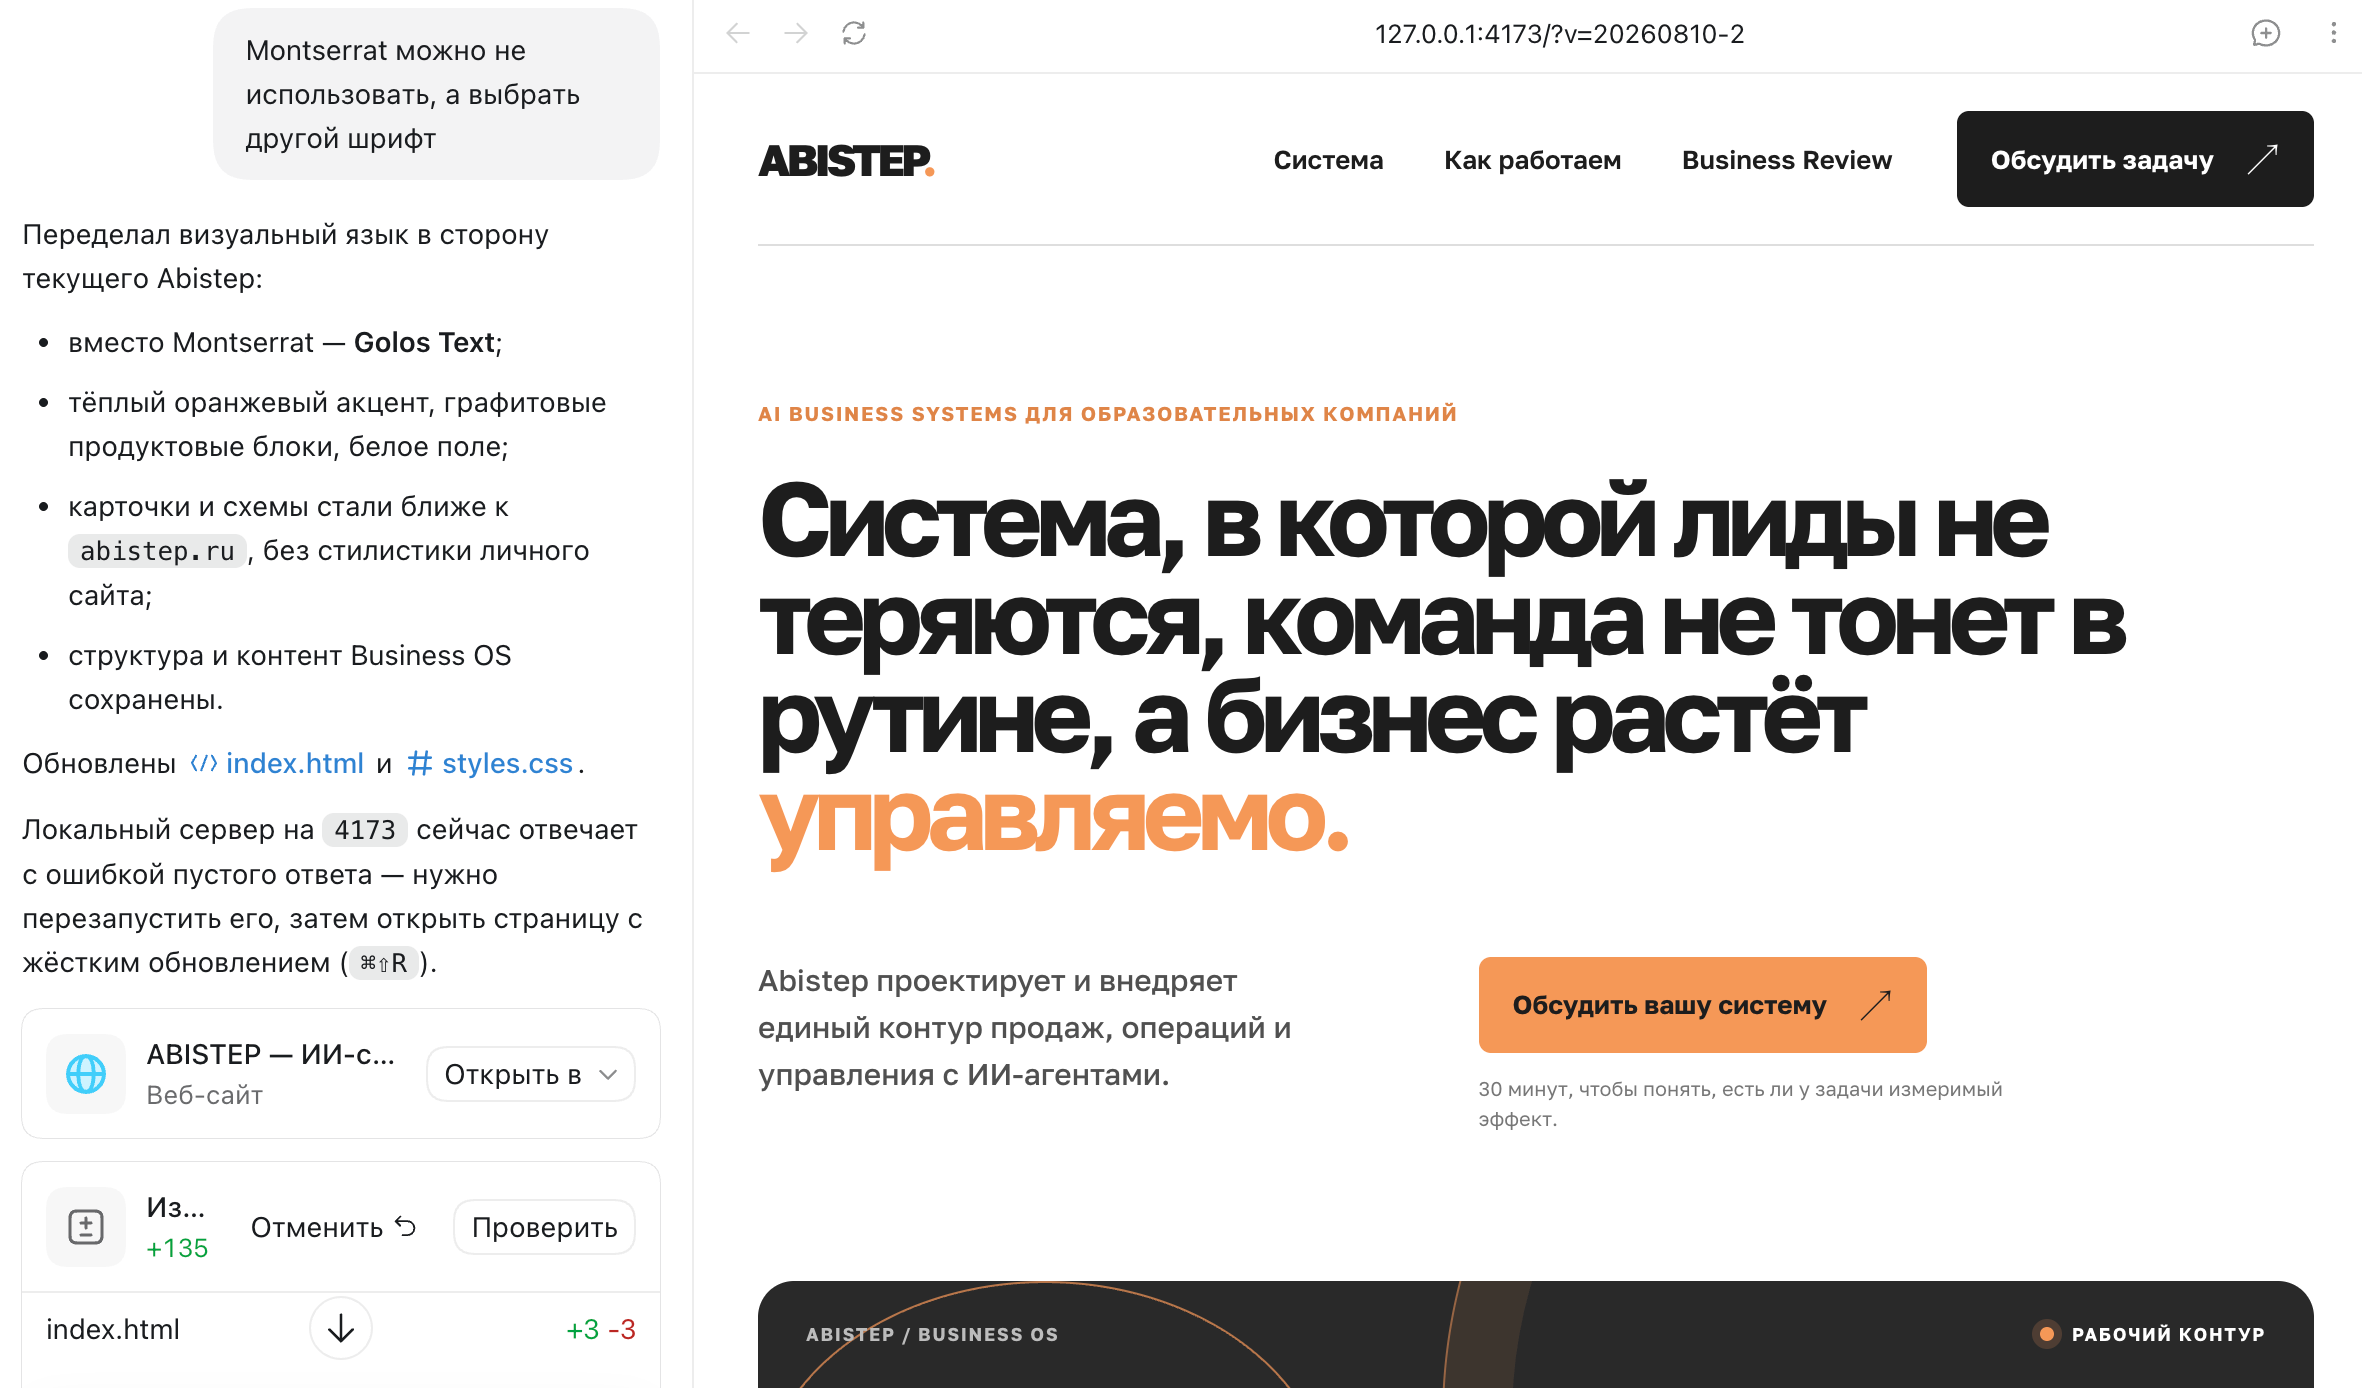Open the 'Как работаем' nav item
This screenshot has height=1388, width=2362.
1533,160
